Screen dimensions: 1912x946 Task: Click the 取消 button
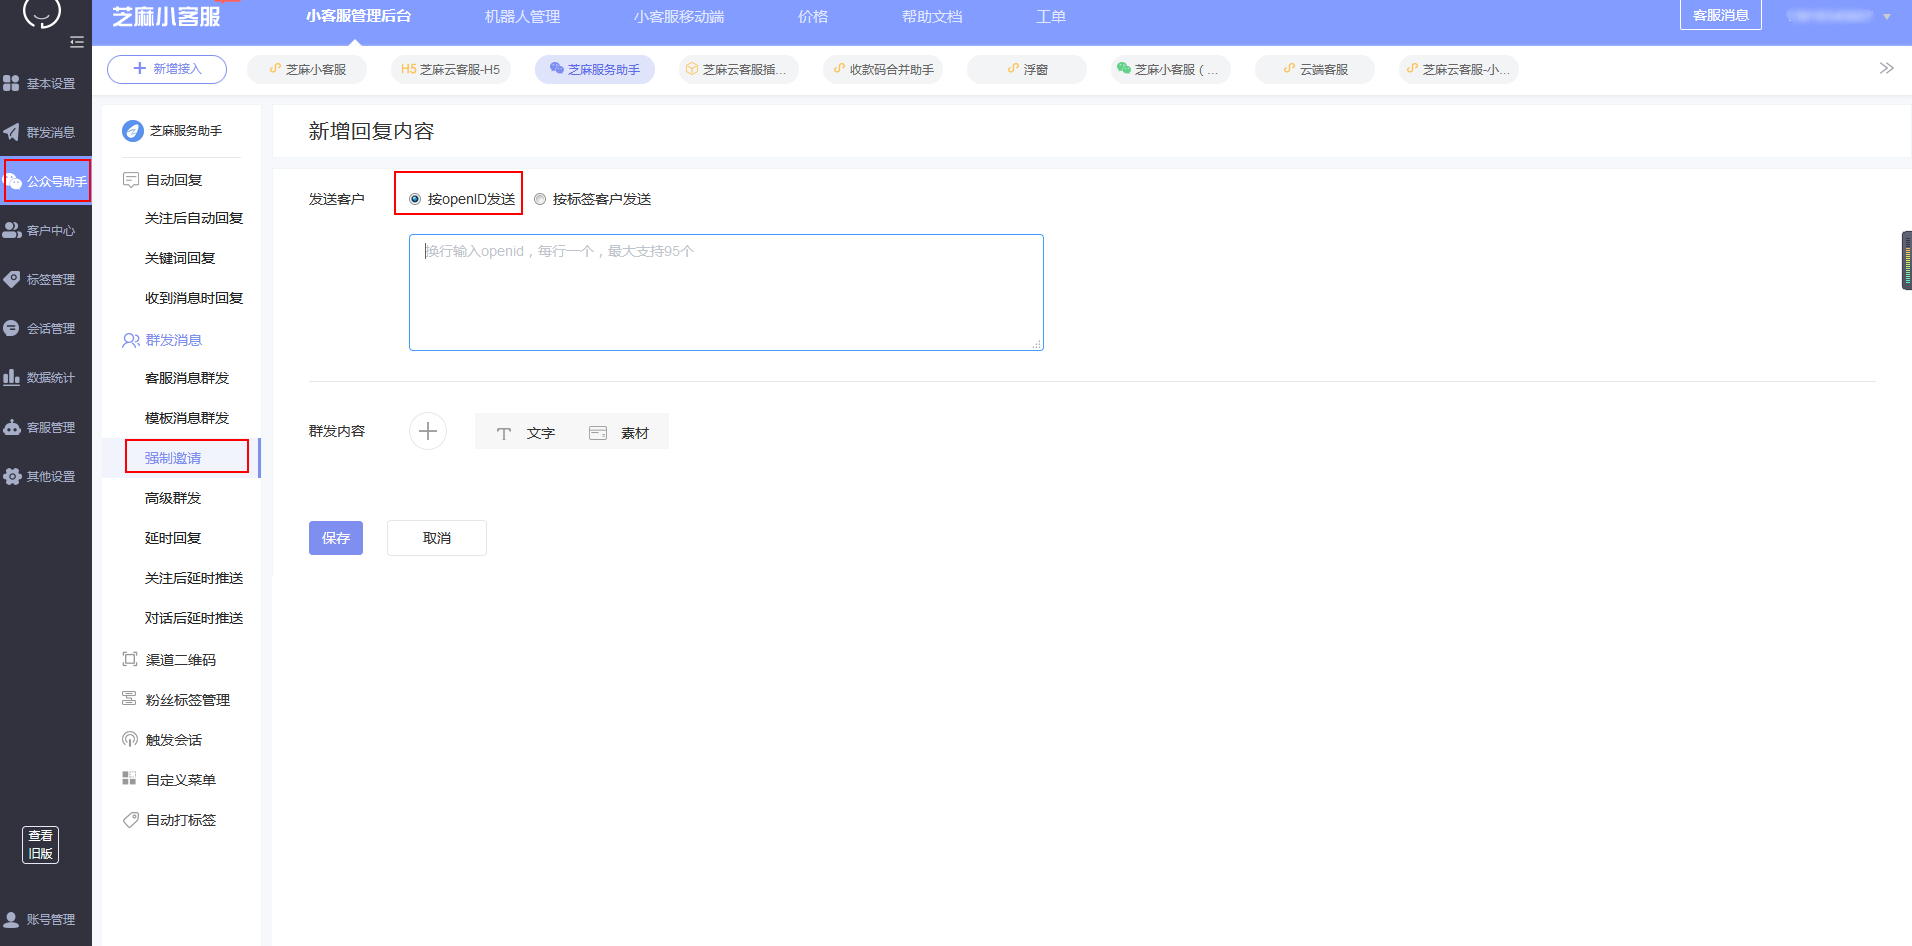[x=437, y=538]
